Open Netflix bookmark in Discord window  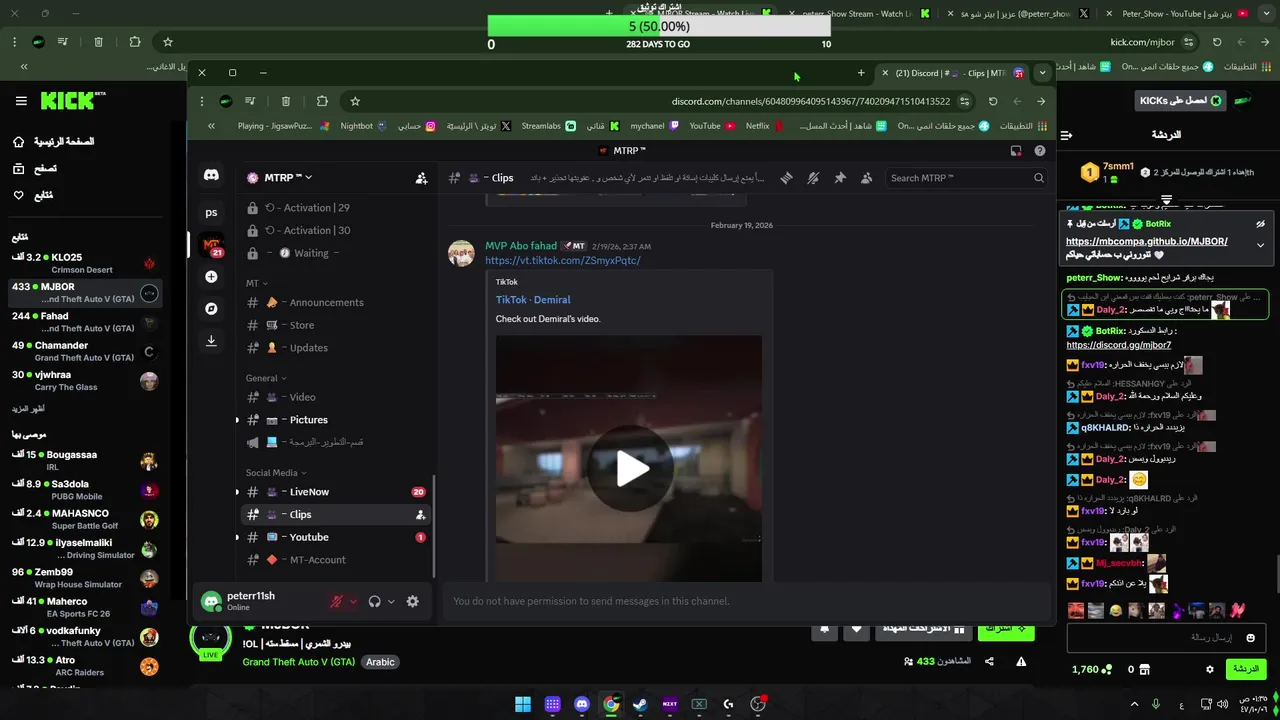pos(764,126)
